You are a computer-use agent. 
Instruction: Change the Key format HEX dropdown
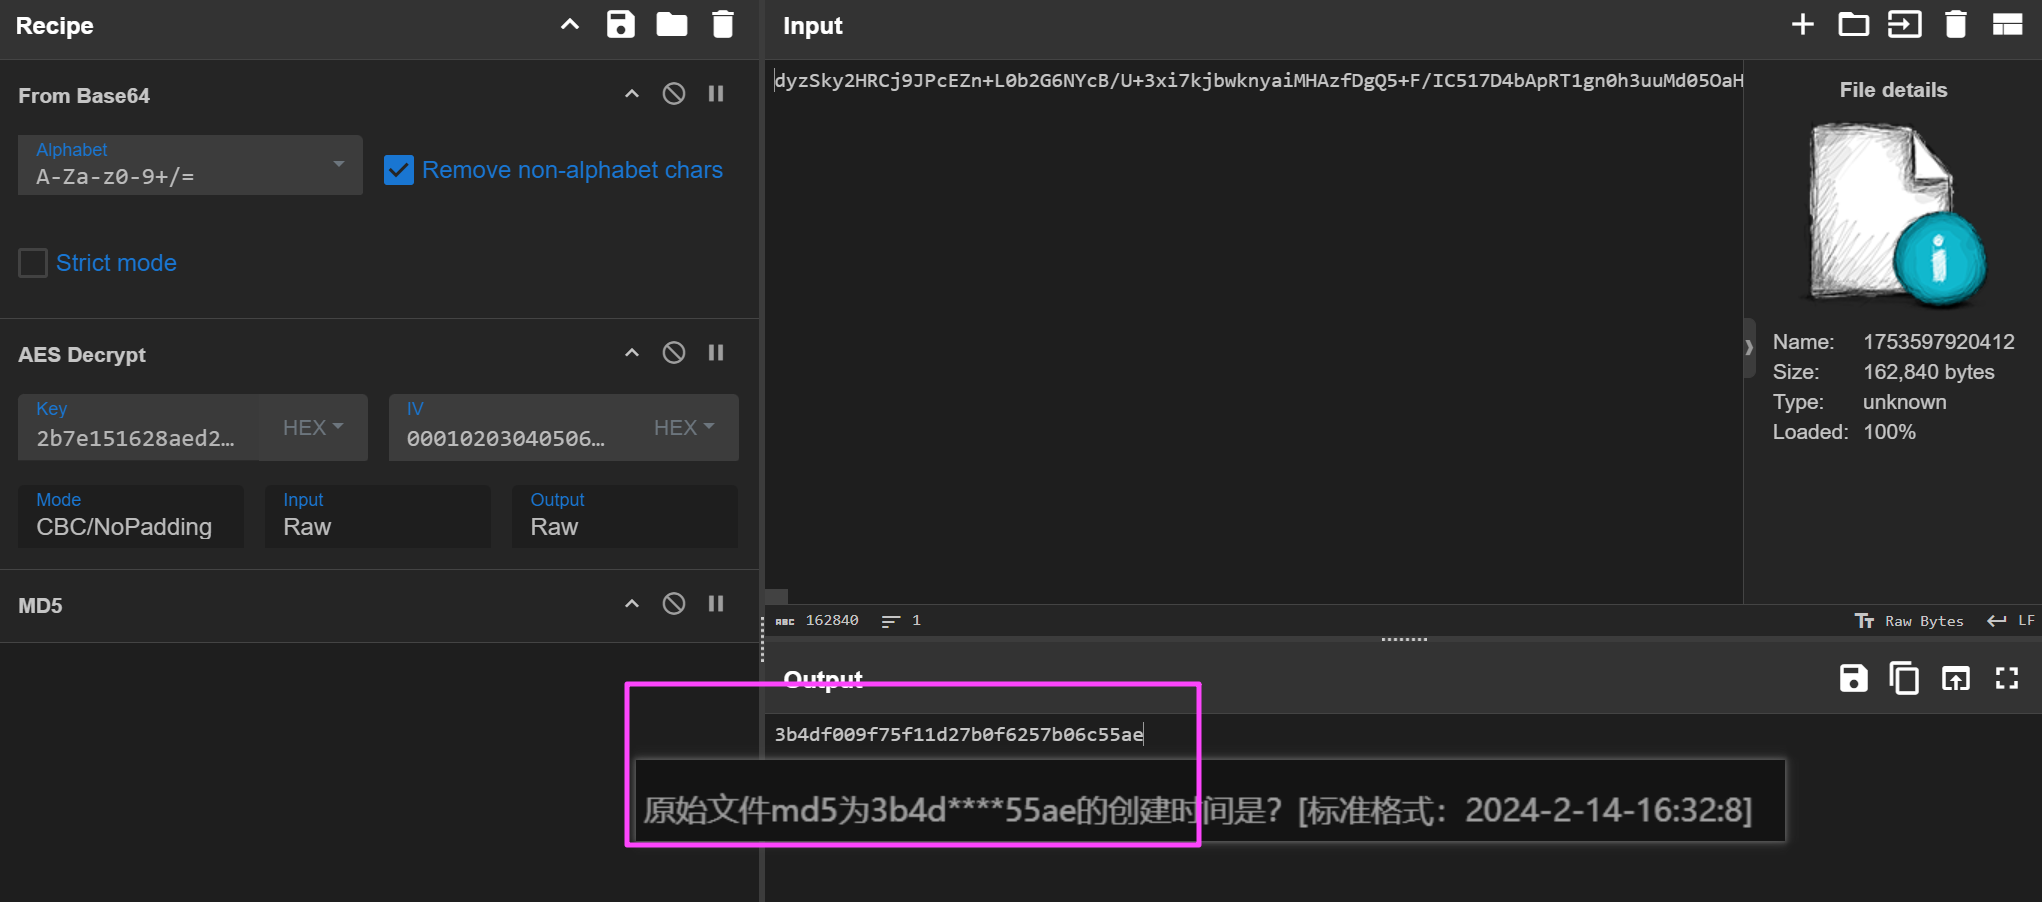tap(313, 427)
